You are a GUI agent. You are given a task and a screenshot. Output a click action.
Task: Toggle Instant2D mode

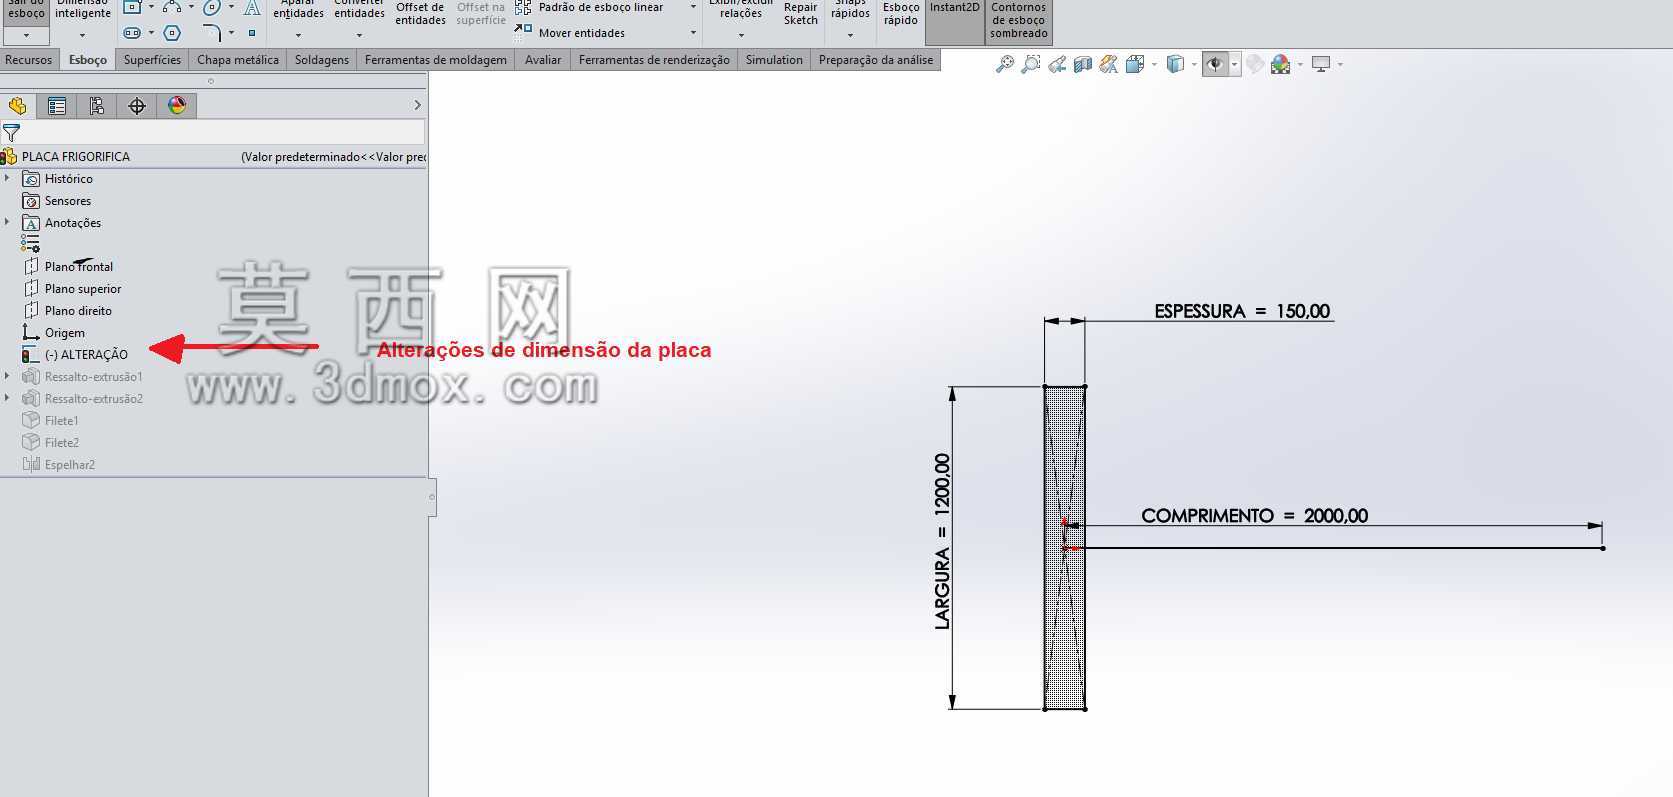[x=955, y=22]
